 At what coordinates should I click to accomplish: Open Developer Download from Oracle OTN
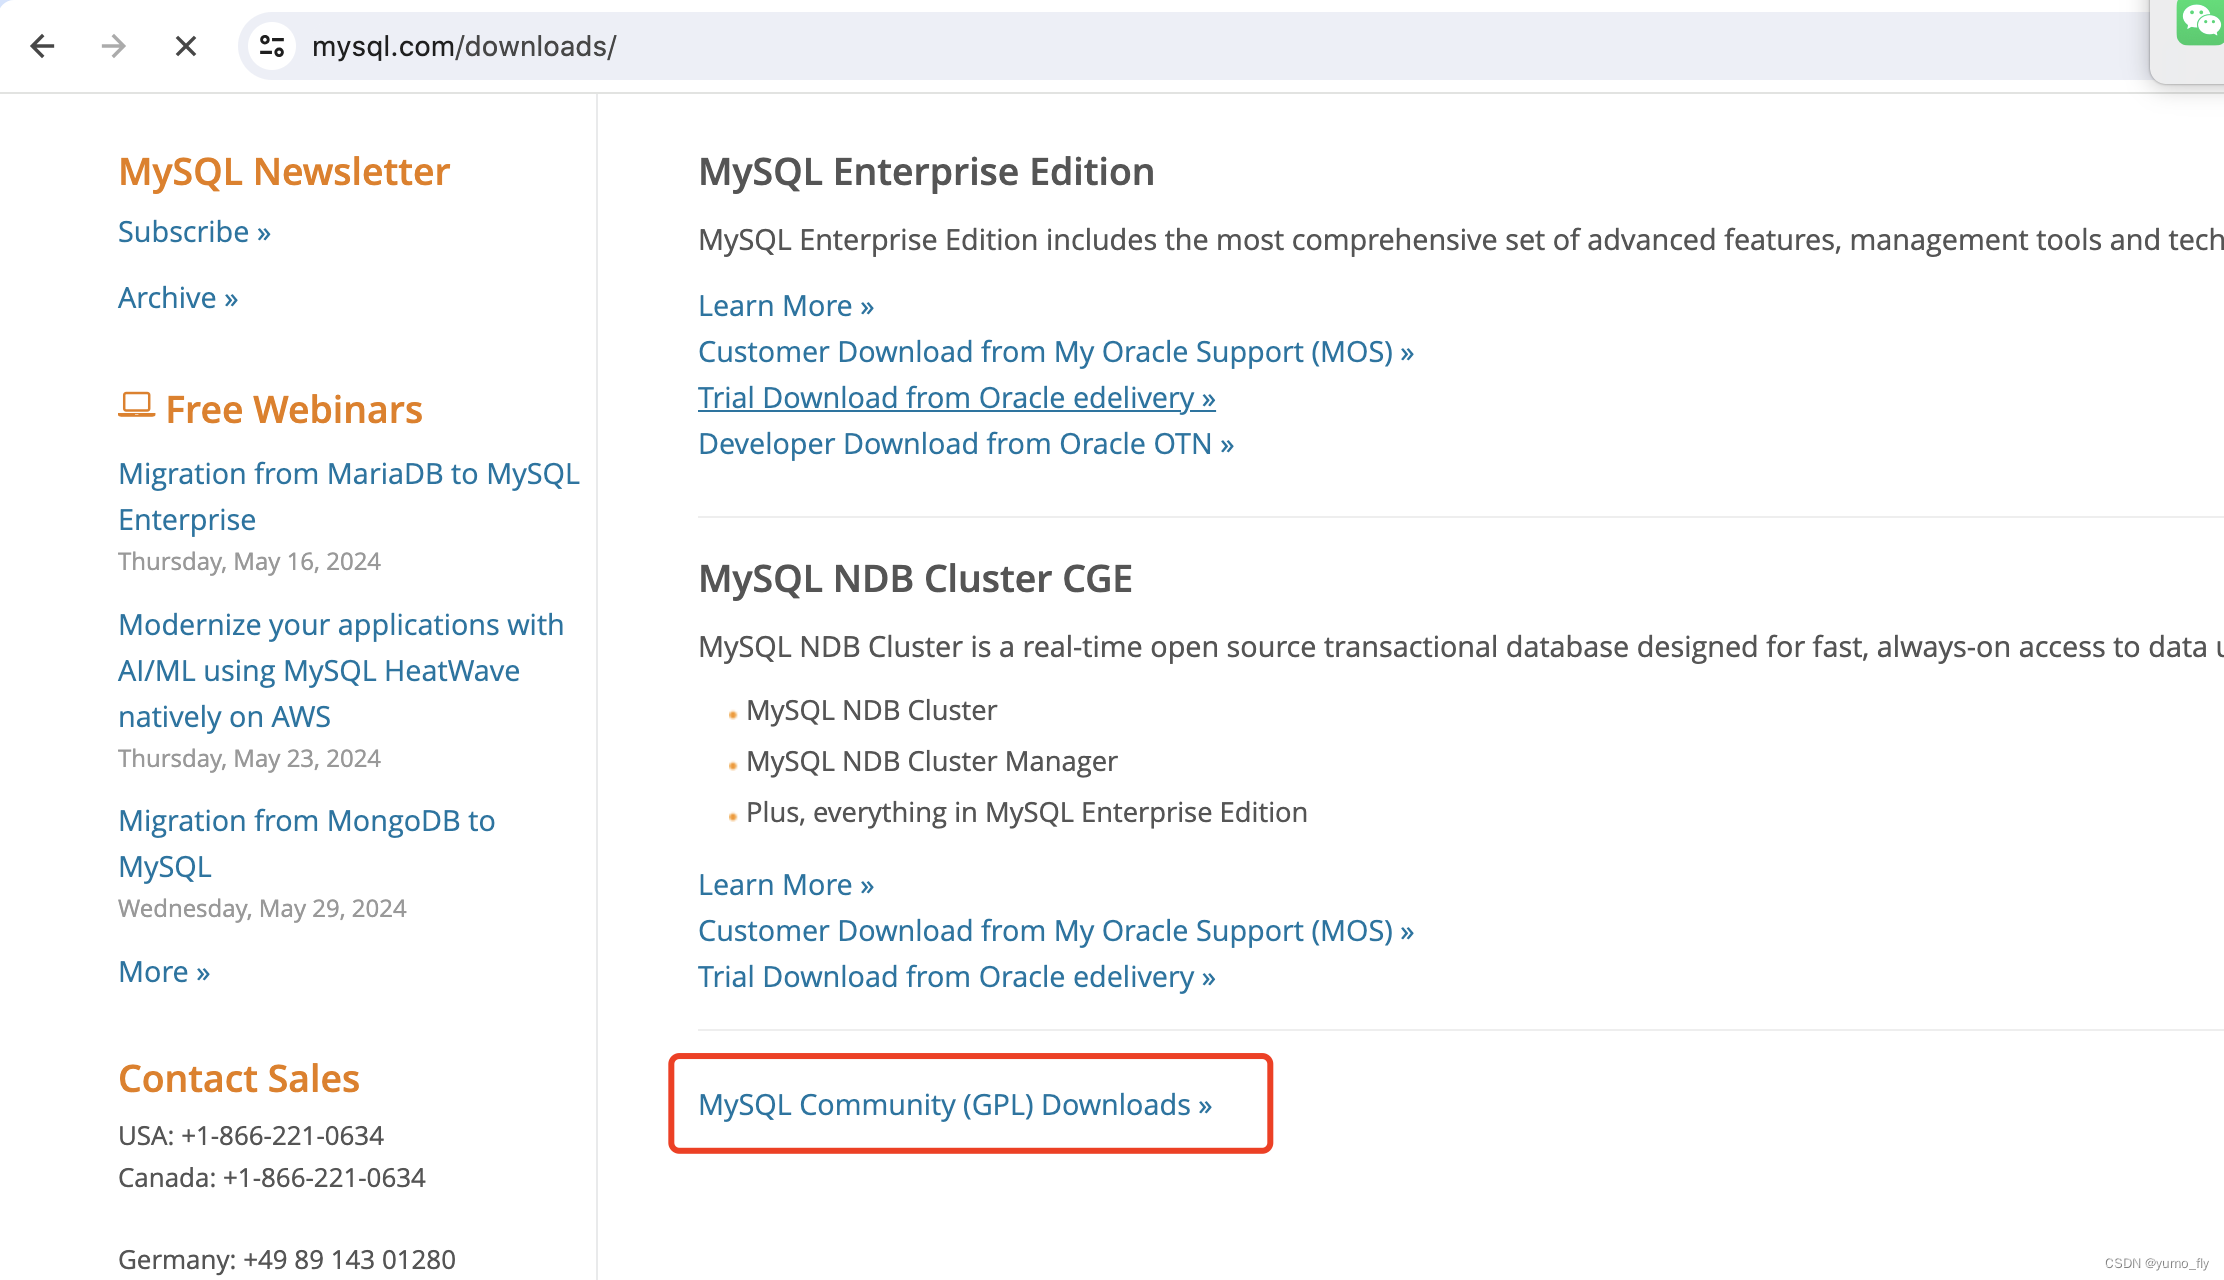tap(965, 444)
